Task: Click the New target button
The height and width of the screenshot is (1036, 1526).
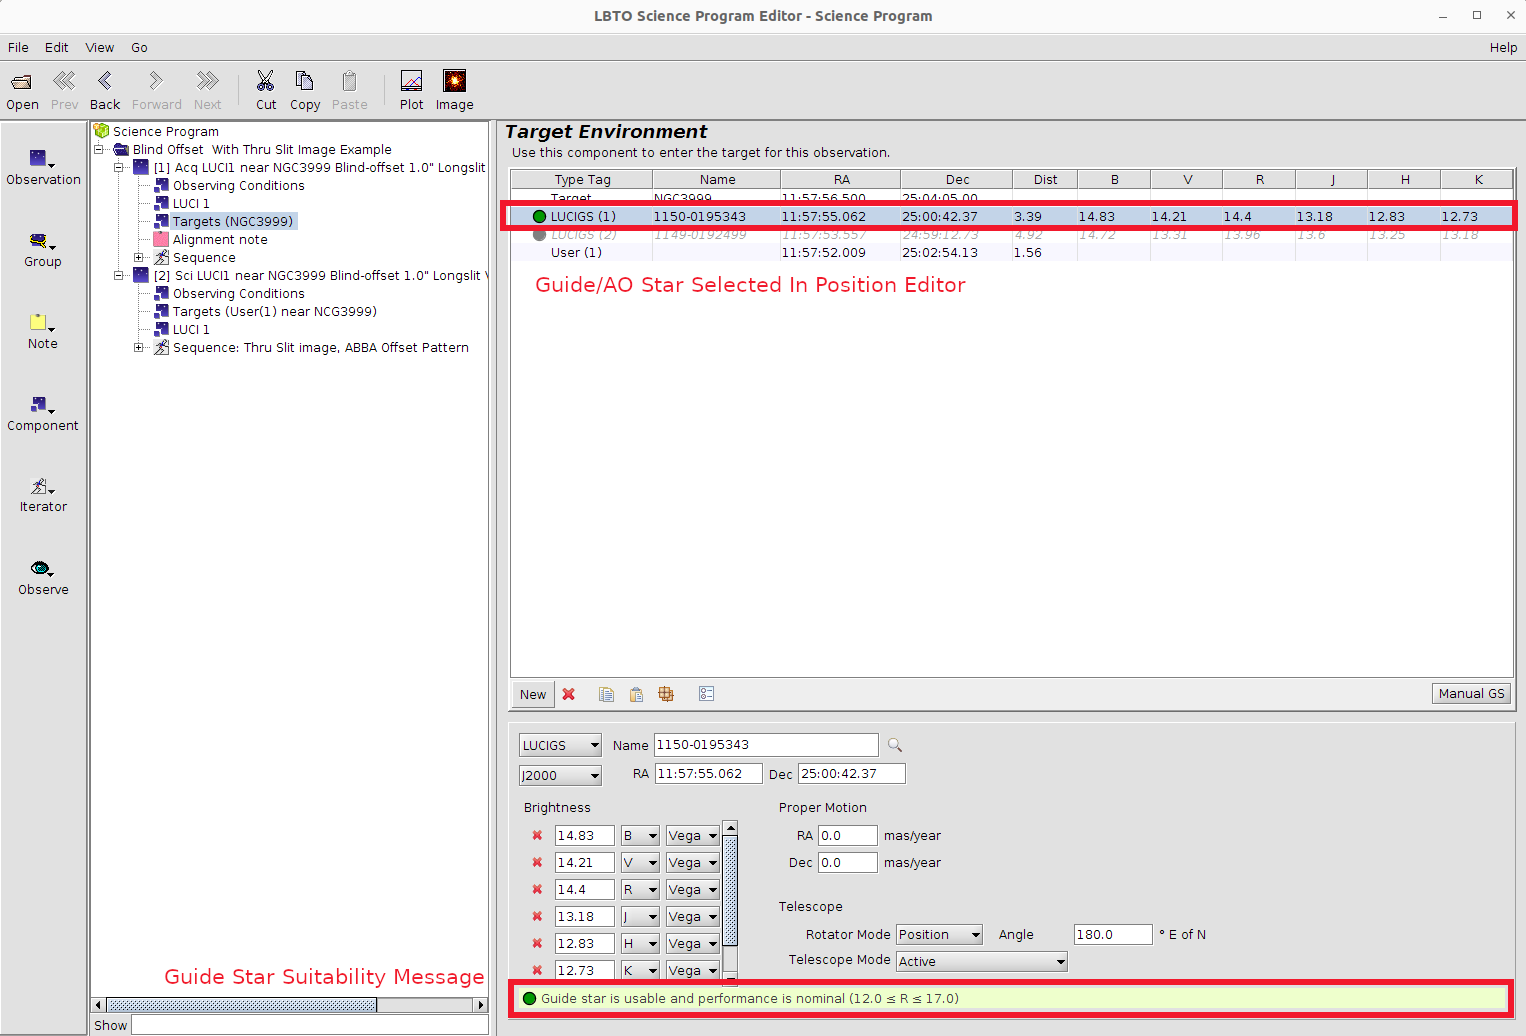Action: pyautogui.click(x=533, y=695)
